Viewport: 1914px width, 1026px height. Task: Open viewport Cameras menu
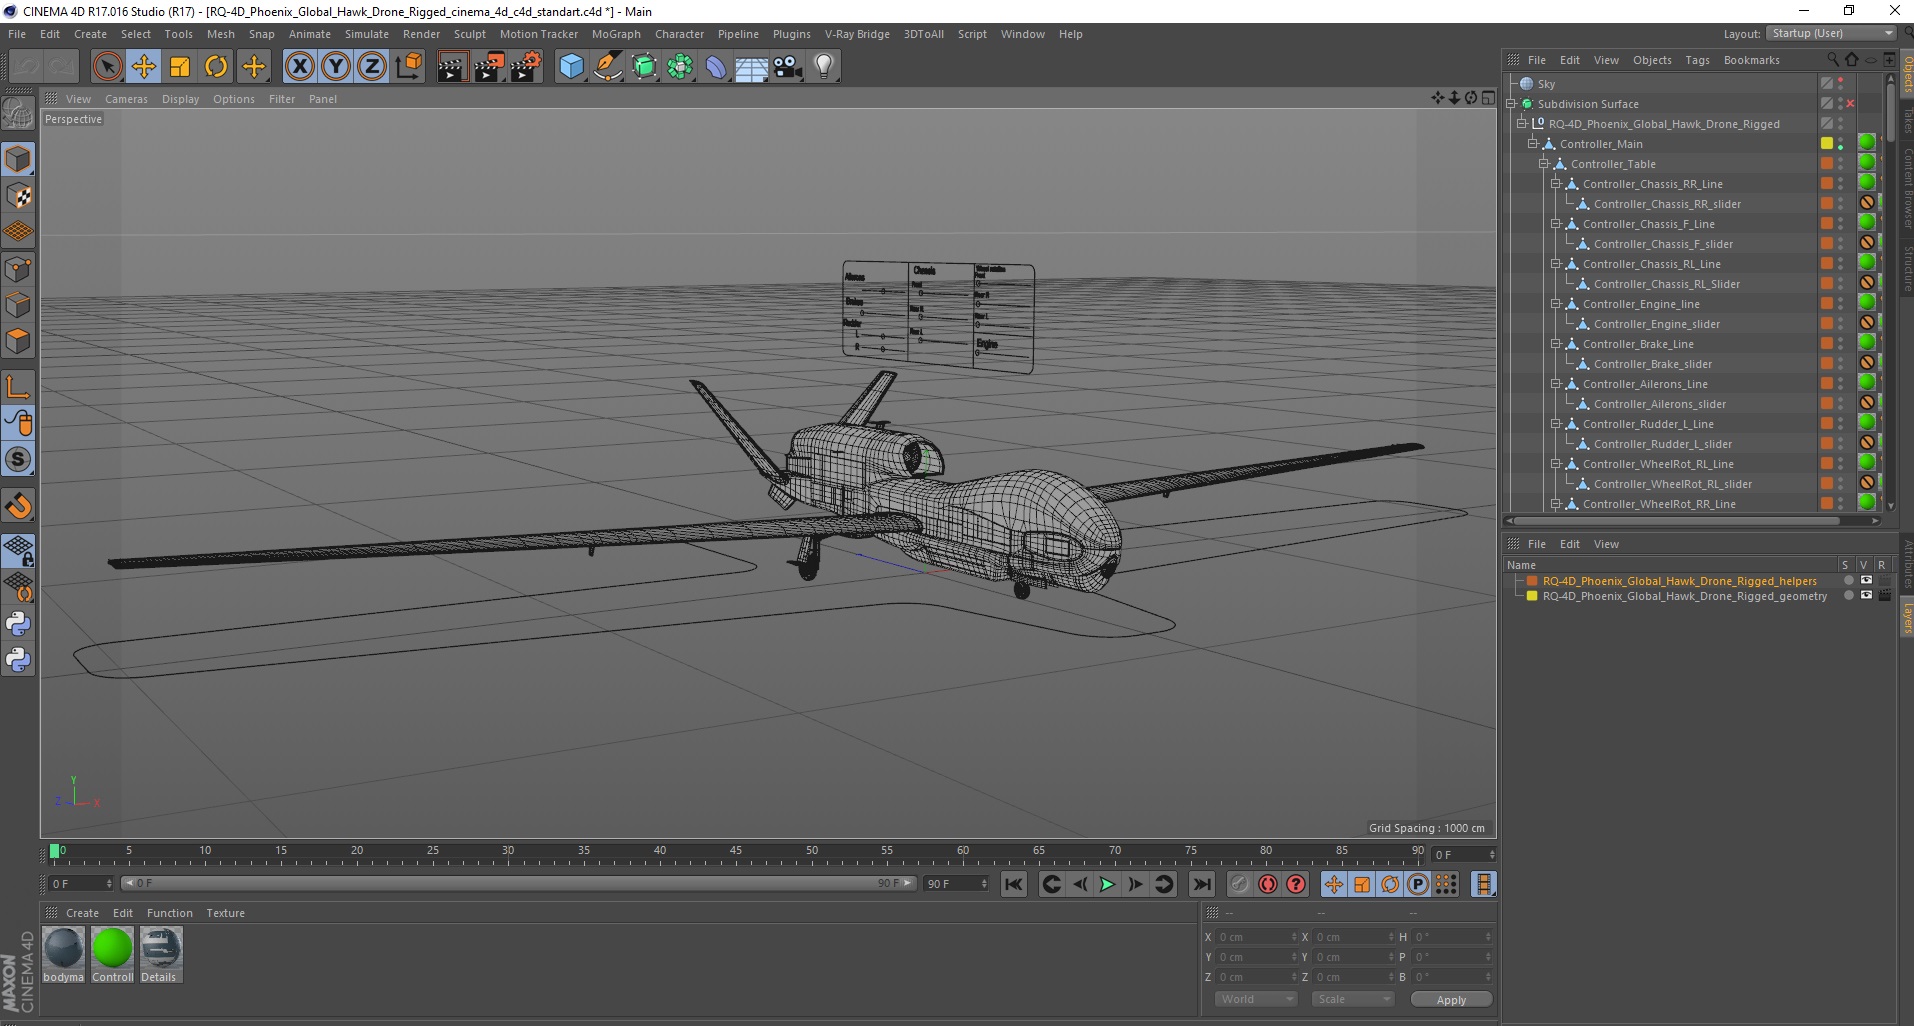click(x=126, y=99)
